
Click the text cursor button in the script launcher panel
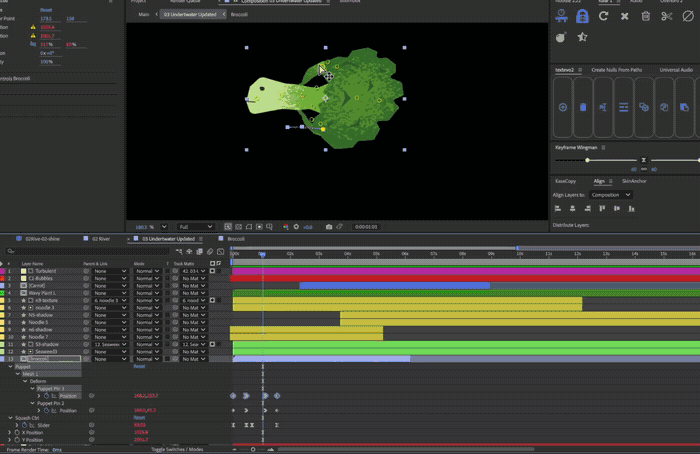[x=603, y=107]
